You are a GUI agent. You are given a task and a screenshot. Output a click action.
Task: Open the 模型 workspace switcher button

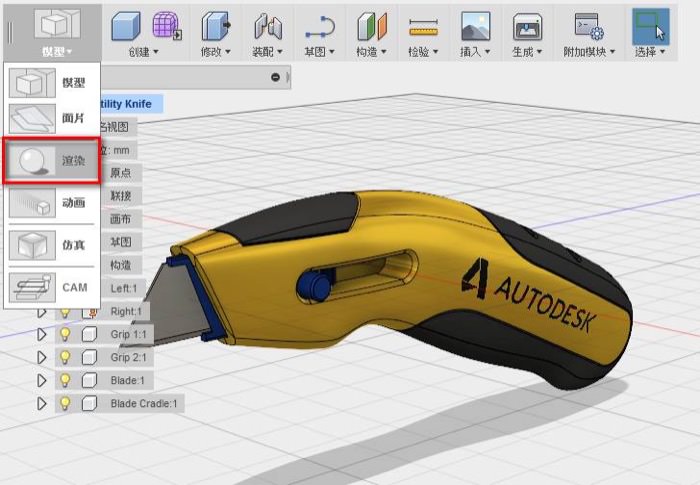pyautogui.click(x=53, y=33)
